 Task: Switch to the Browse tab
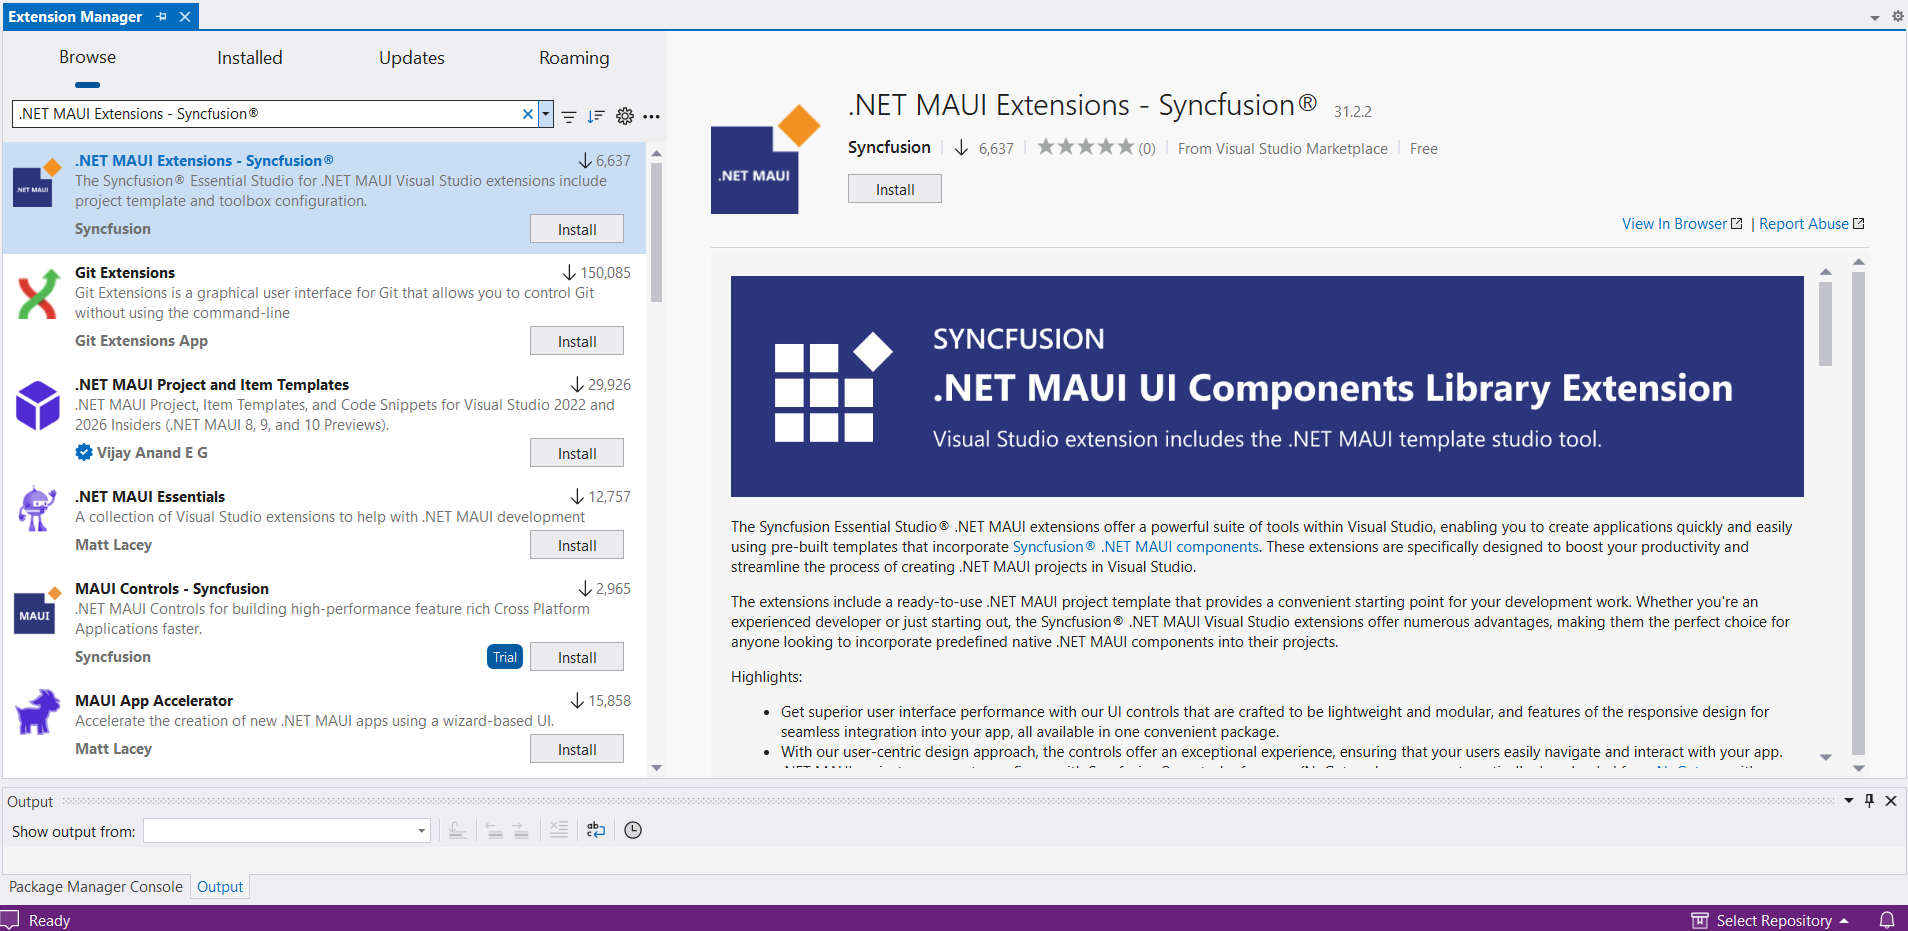pos(87,57)
